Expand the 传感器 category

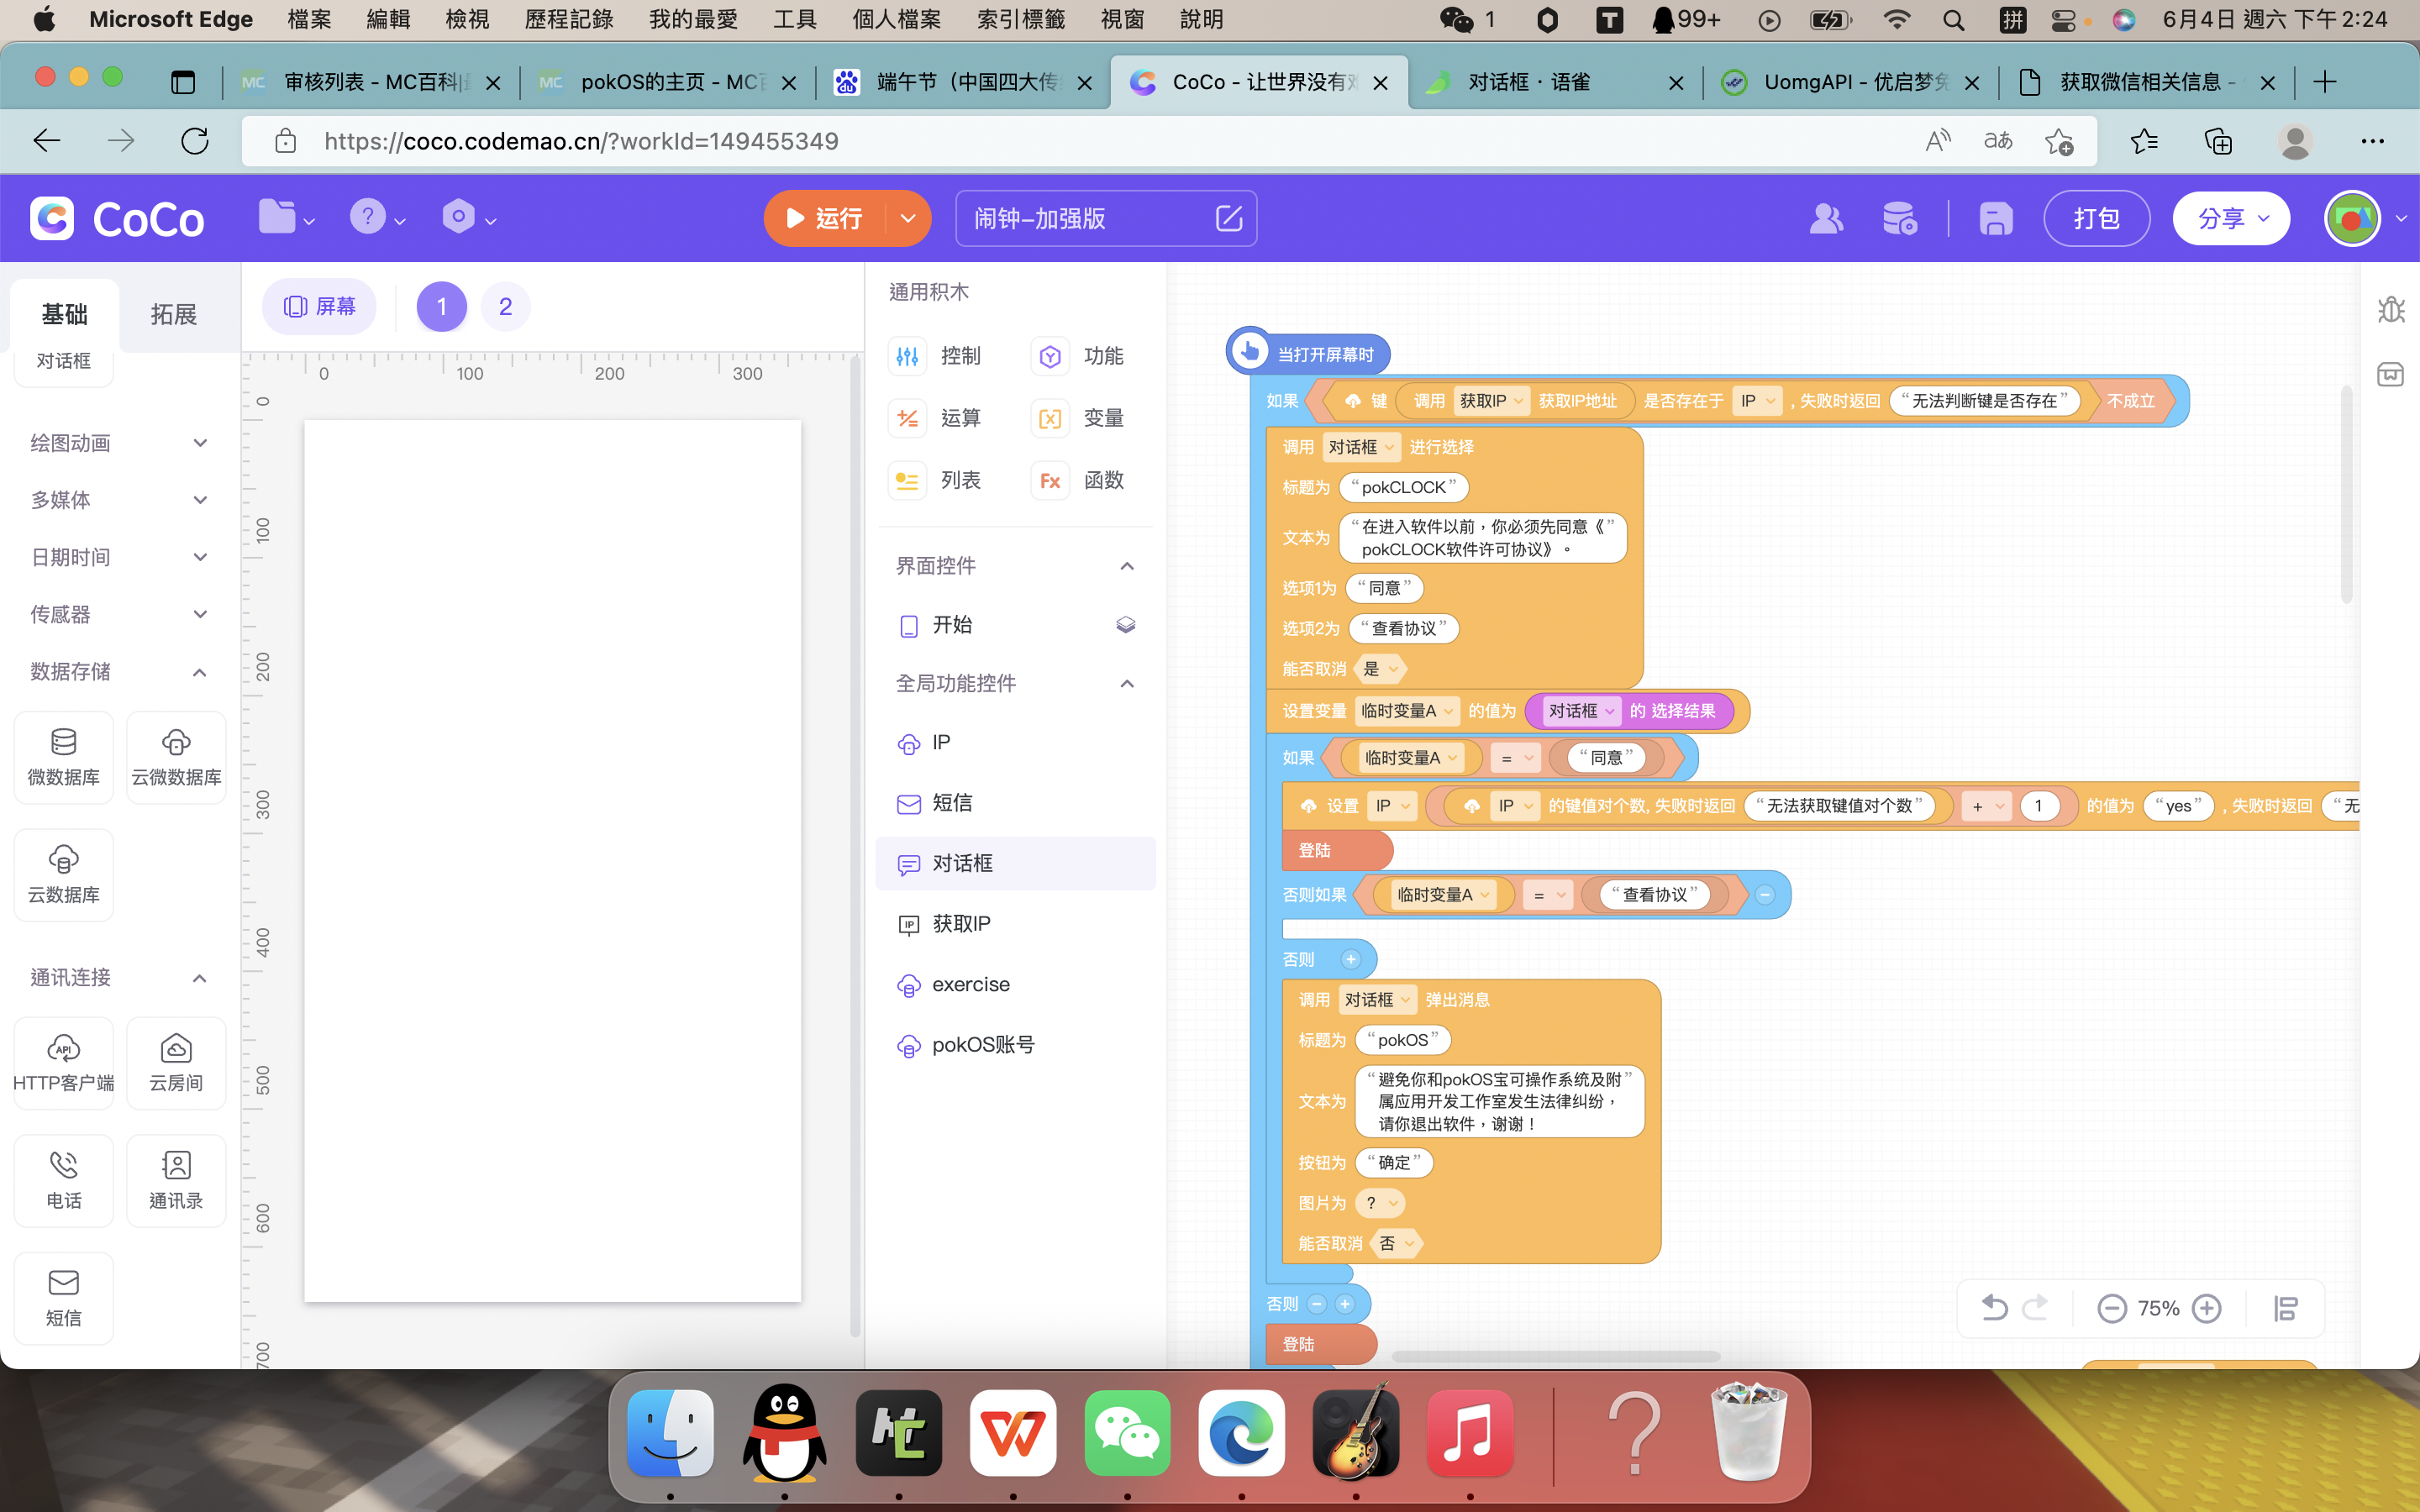120,614
